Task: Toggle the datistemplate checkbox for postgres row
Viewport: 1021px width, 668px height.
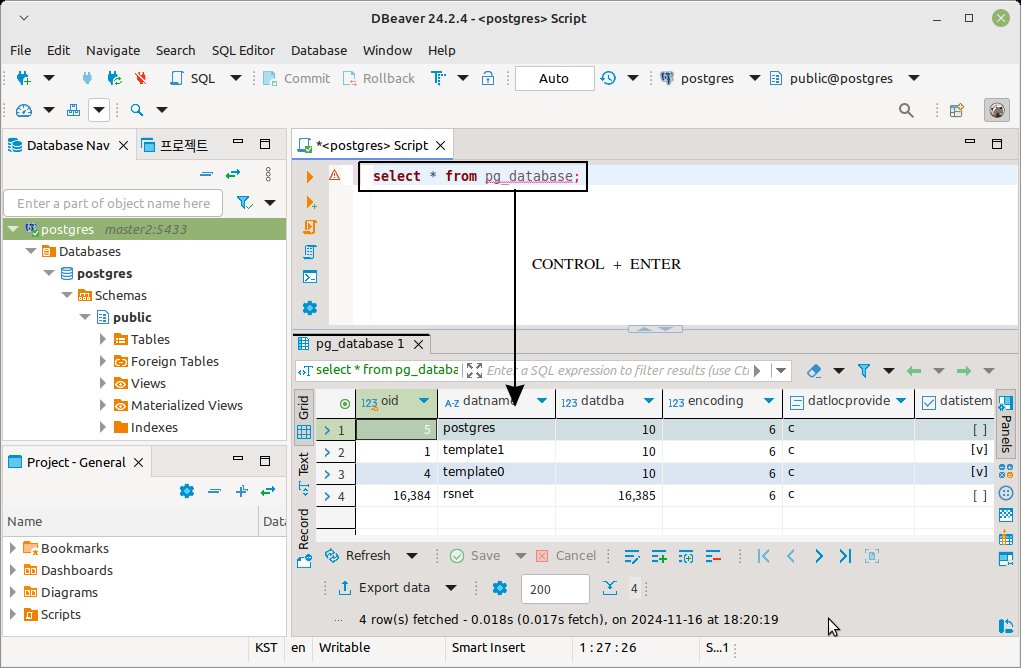Action: point(978,428)
